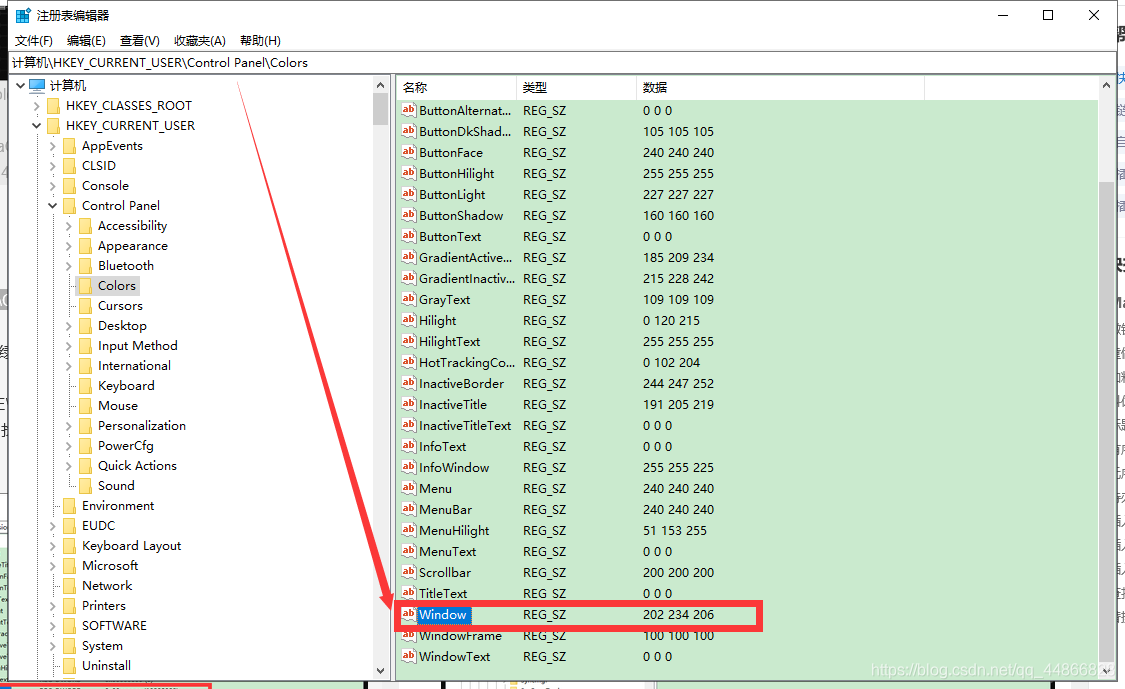This screenshot has height=689, width=1125.
Task: Click the string value icon beside ButtonFace
Action: tap(408, 153)
